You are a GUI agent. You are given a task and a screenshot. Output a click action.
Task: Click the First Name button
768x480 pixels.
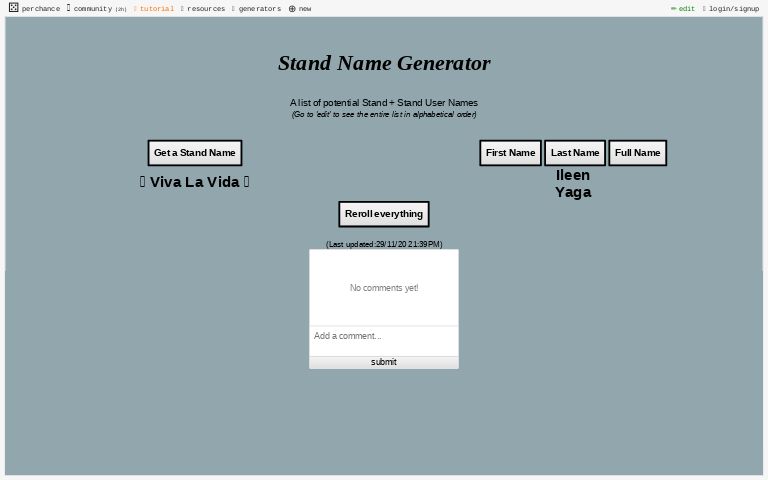510,153
